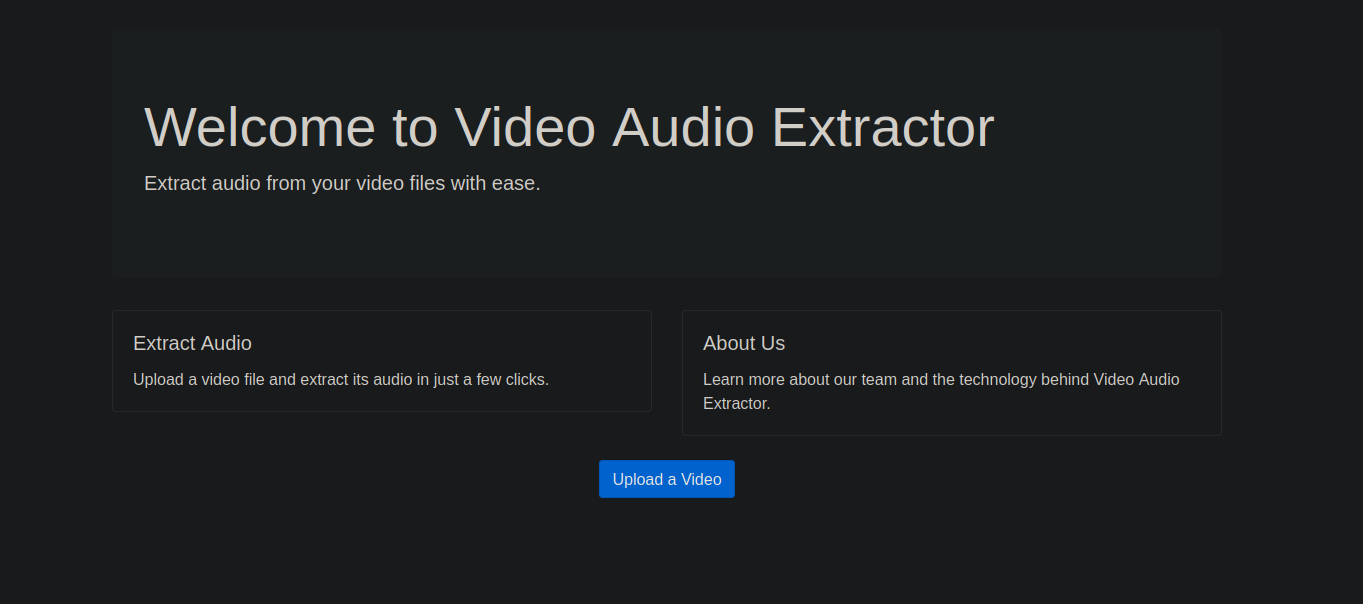
Task: Click the word "Extractor" in the main heading
Action: (x=882, y=127)
